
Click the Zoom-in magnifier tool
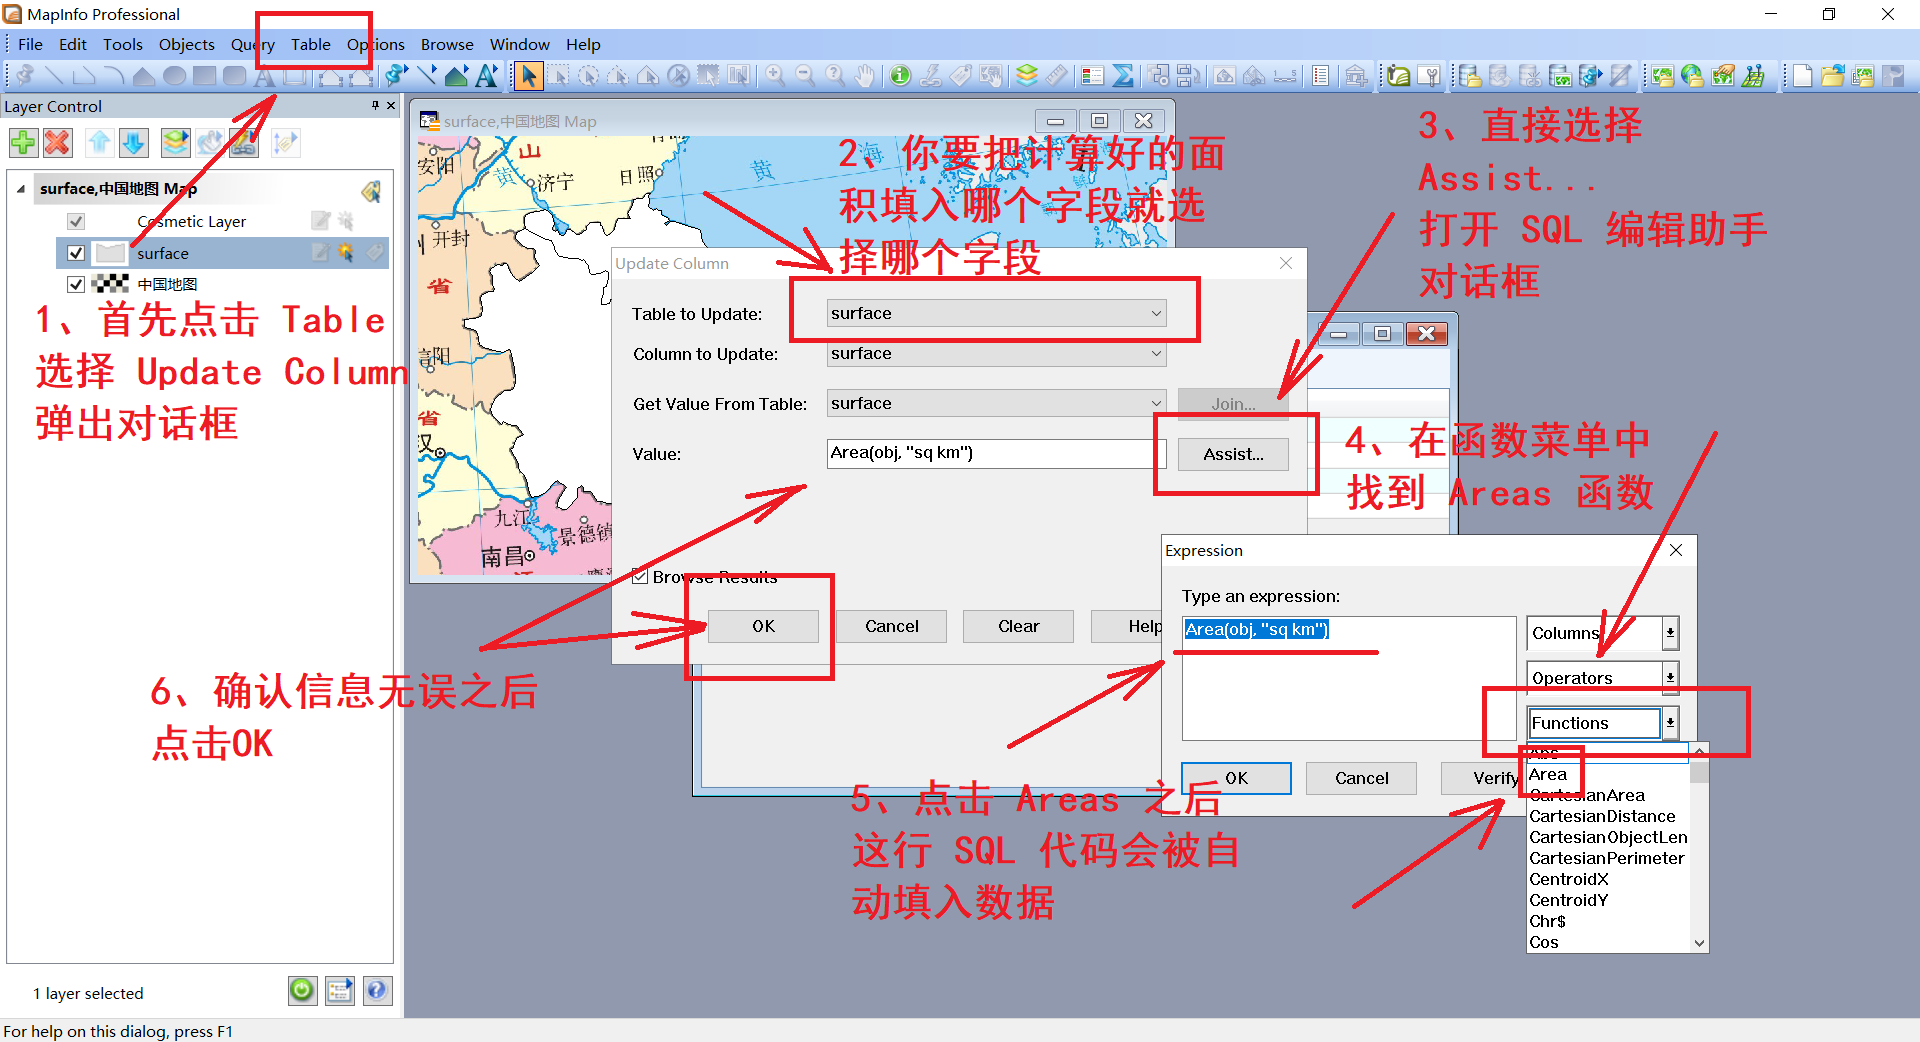(775, 76)
